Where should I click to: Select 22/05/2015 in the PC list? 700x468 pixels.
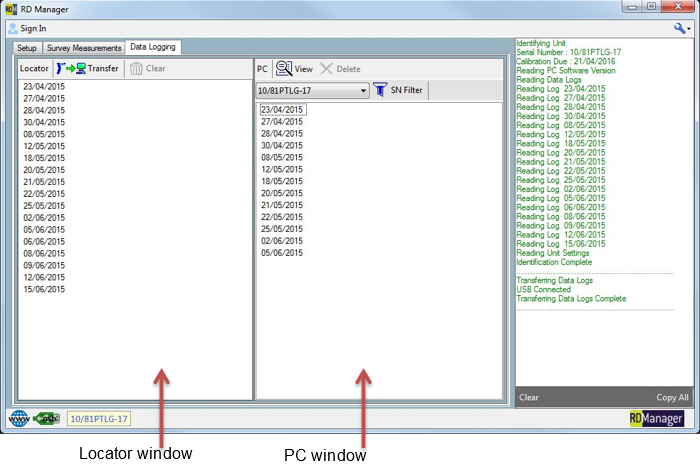coord(282,217)
